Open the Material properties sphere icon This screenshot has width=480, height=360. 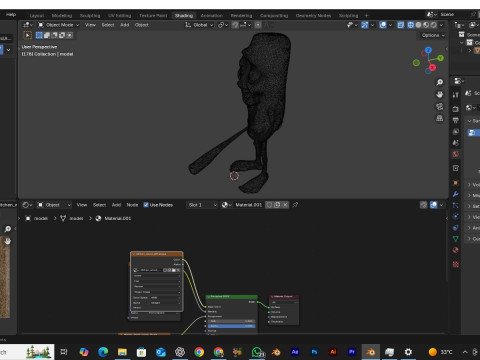(x=456, y=250)
